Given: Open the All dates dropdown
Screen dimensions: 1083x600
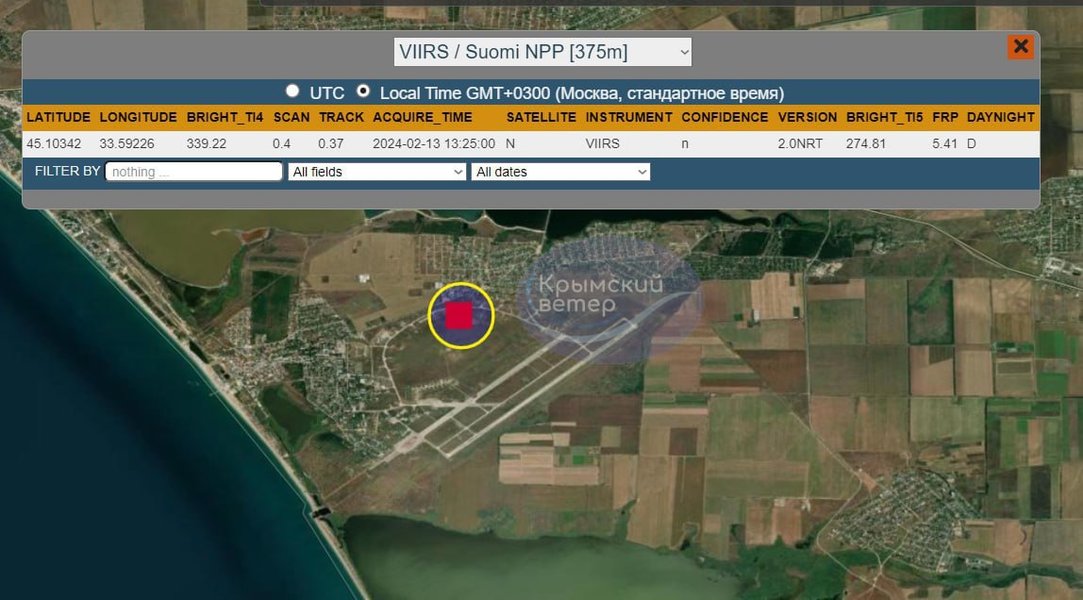Looking at the screenshot, I should (x=560, y=172).
